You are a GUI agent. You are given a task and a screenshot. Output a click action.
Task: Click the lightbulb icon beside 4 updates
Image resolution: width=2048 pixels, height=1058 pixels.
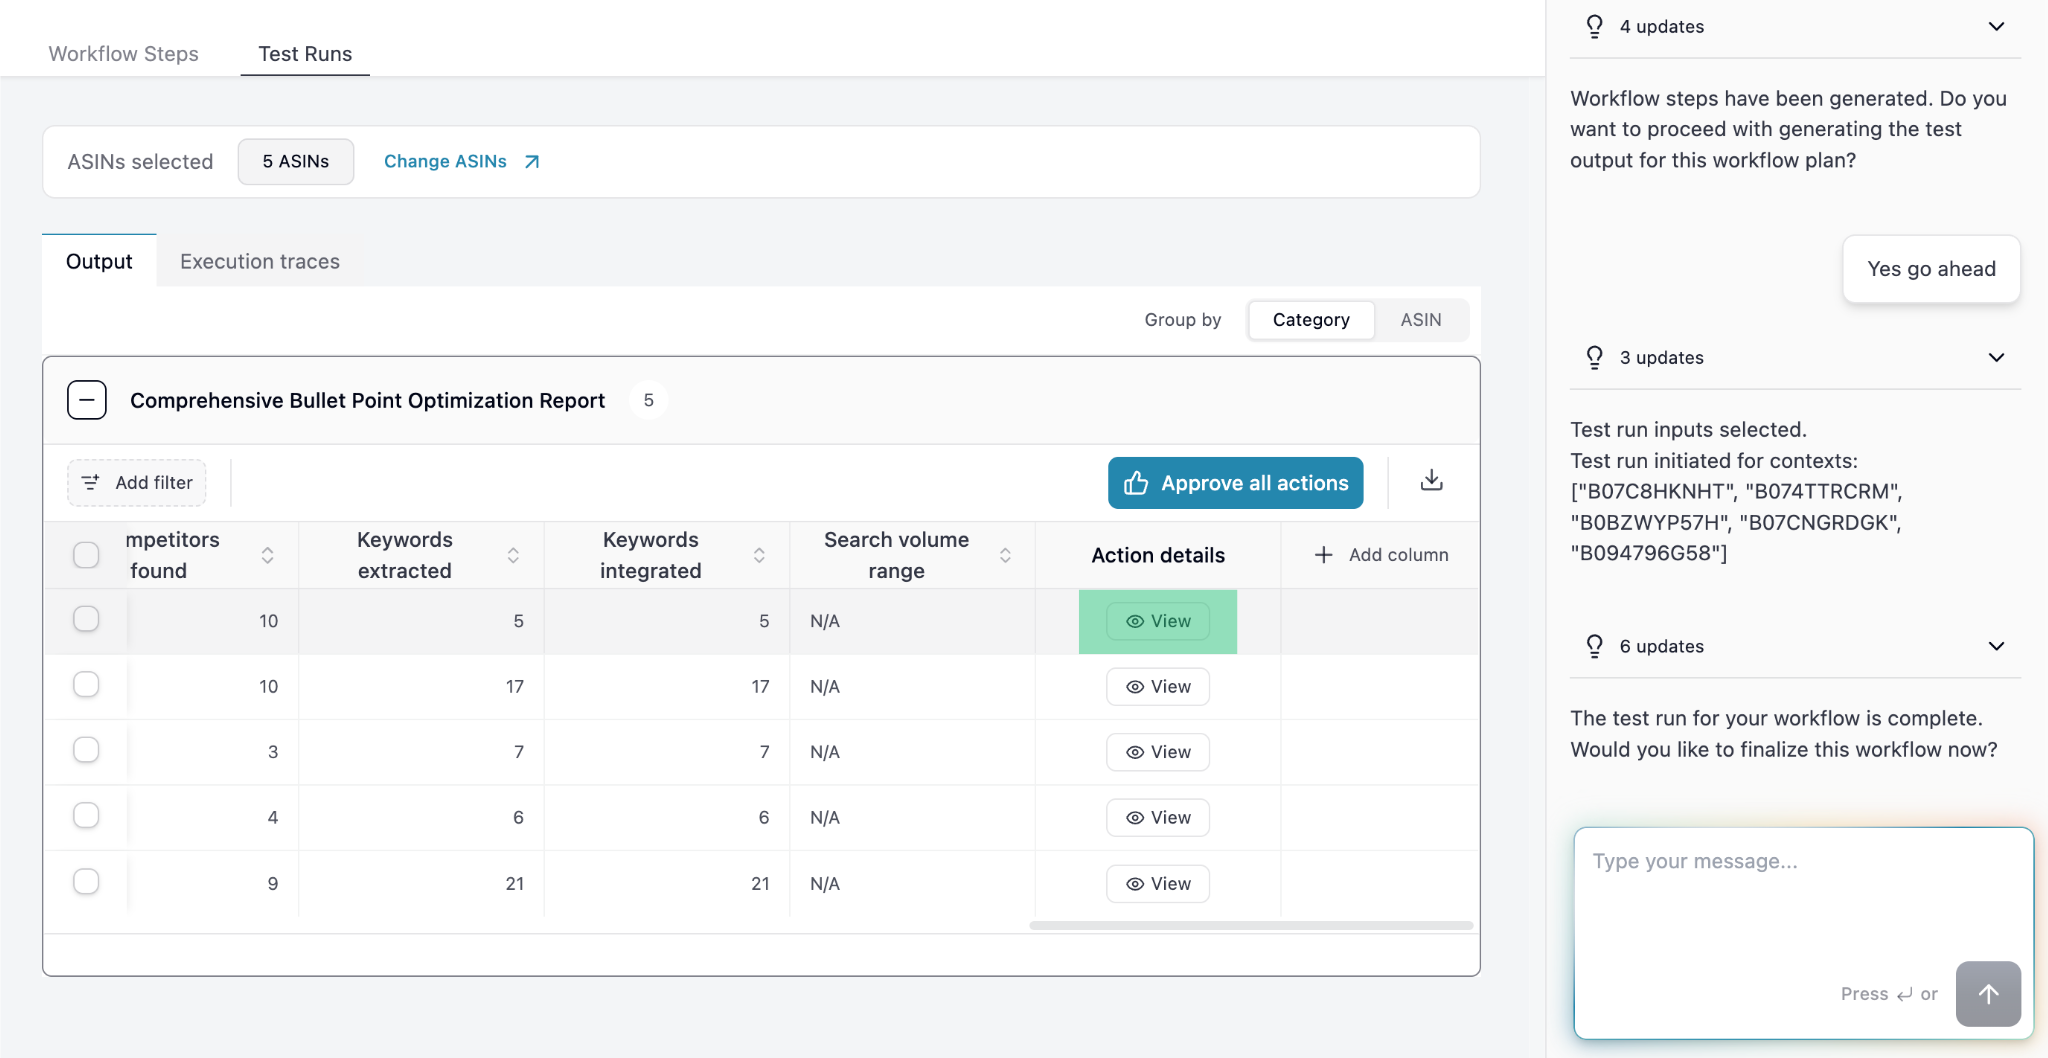point(1593,26)
